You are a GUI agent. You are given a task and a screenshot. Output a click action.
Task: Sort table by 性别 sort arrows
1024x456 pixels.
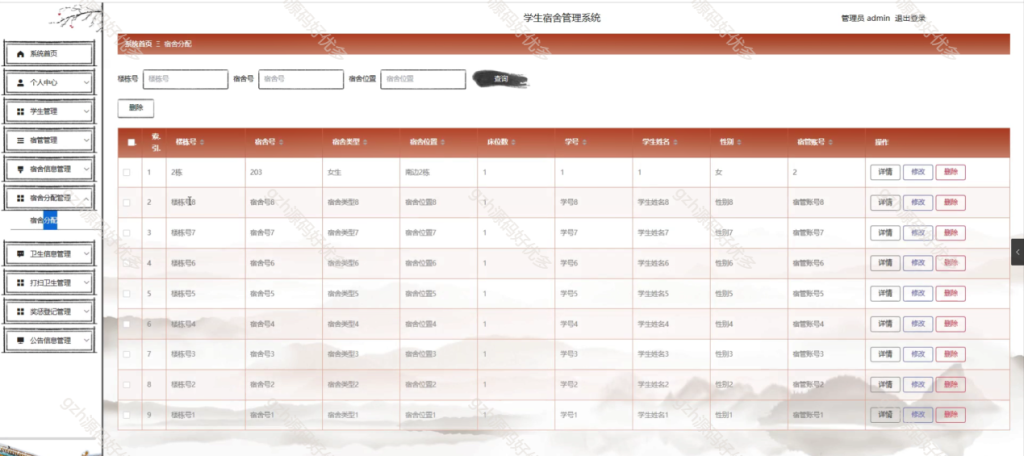coord(740,142)
